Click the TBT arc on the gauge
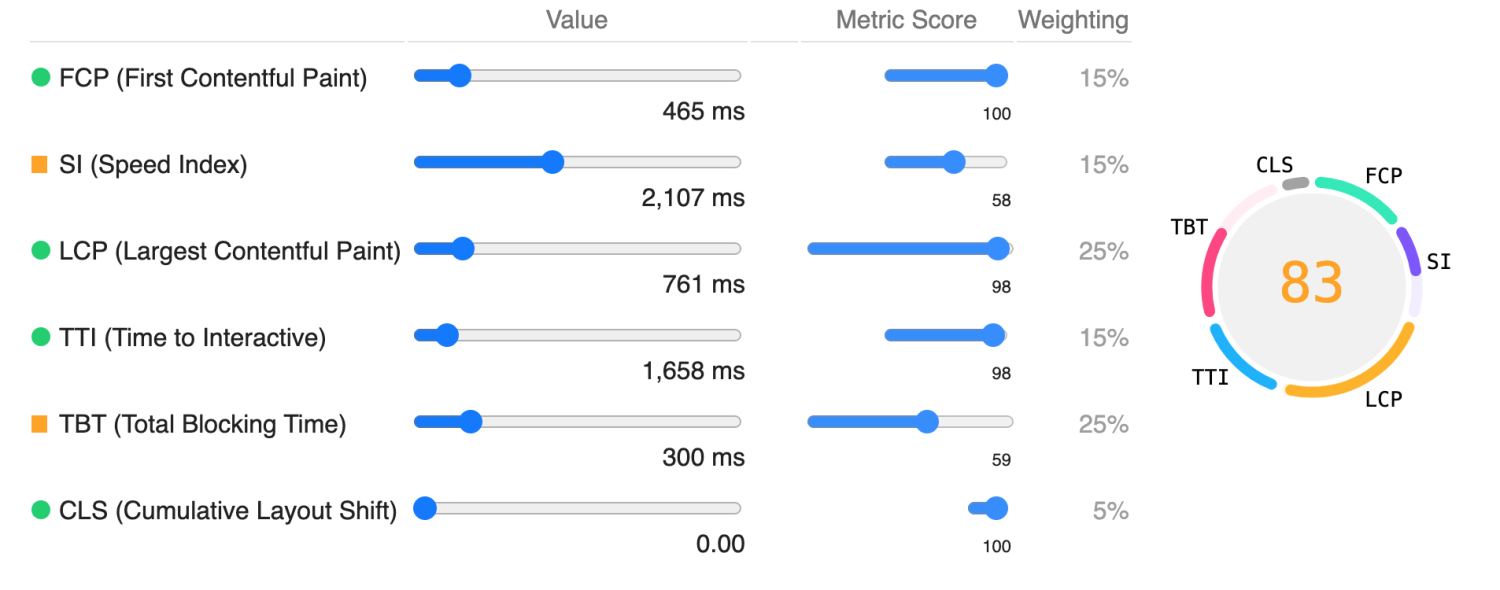1500x590 pixels. (x=1209, y=270)
